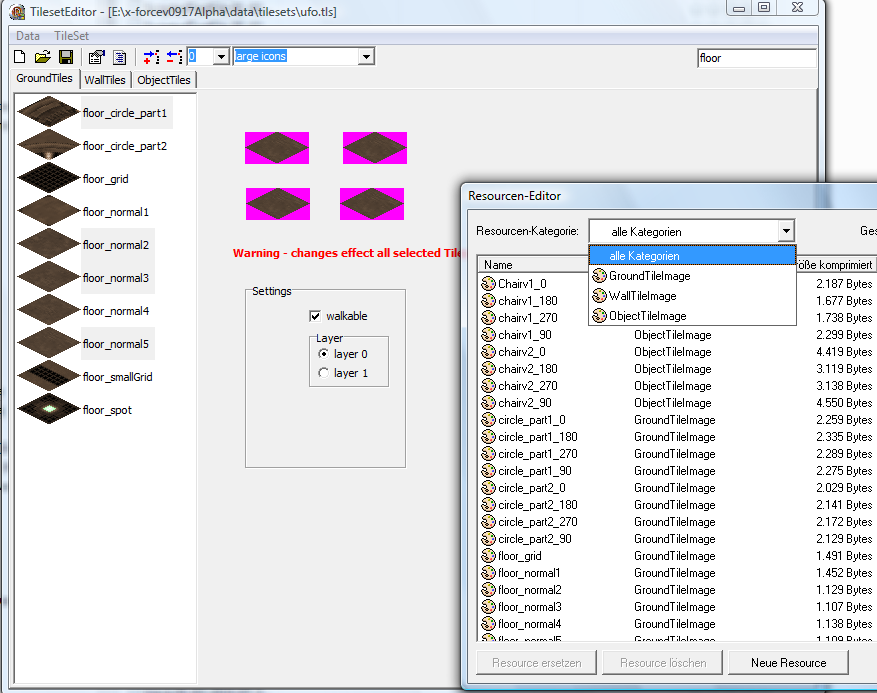Click the floor search input field
The height and width of the screenshot is (693, 877).
tap(755, 58)
